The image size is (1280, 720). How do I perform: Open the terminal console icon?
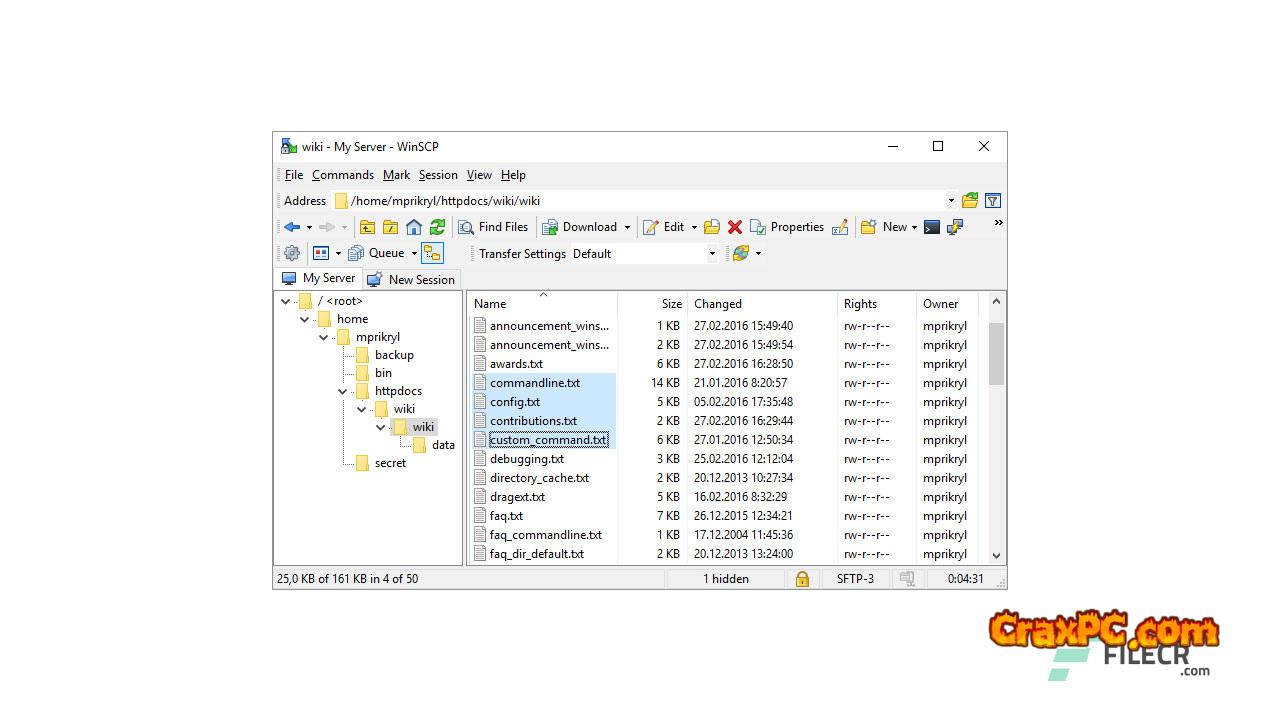pyautogui.click(x=932, y=227)
